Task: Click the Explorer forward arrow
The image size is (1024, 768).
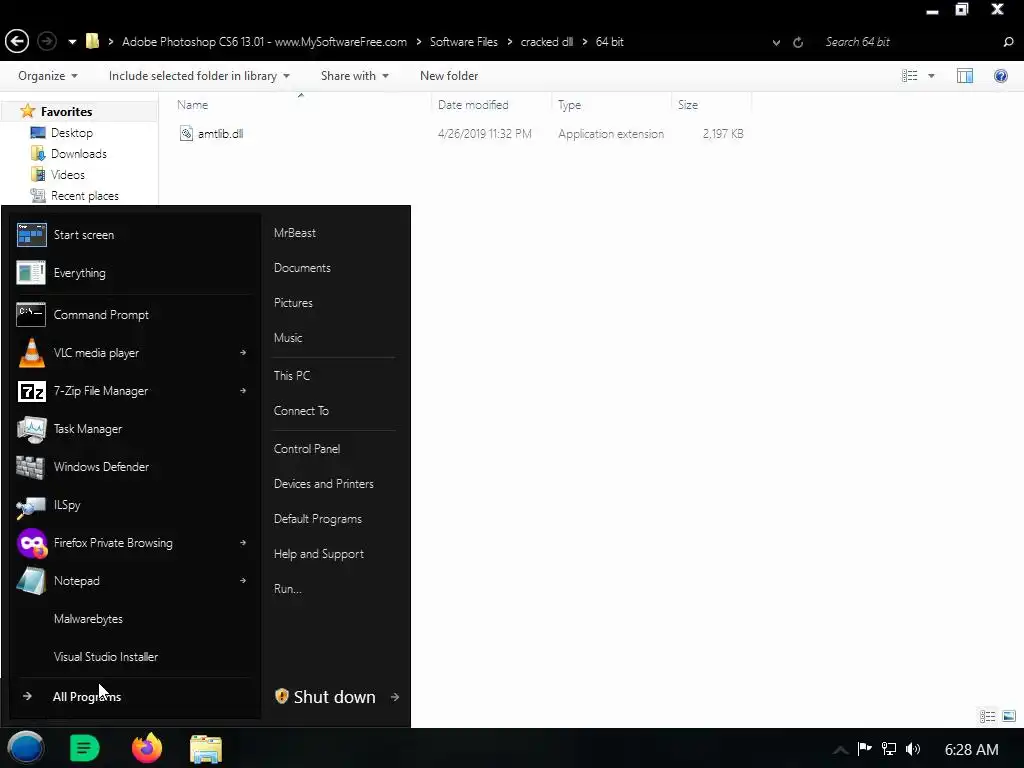Action: (46, 42)
